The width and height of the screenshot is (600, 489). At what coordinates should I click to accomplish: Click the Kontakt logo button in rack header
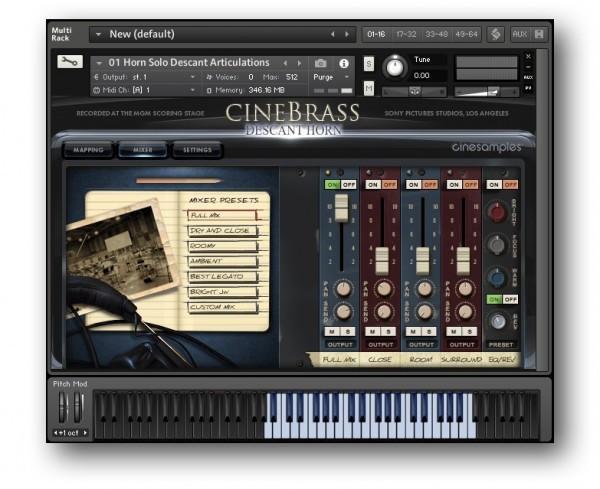[496, 34]
